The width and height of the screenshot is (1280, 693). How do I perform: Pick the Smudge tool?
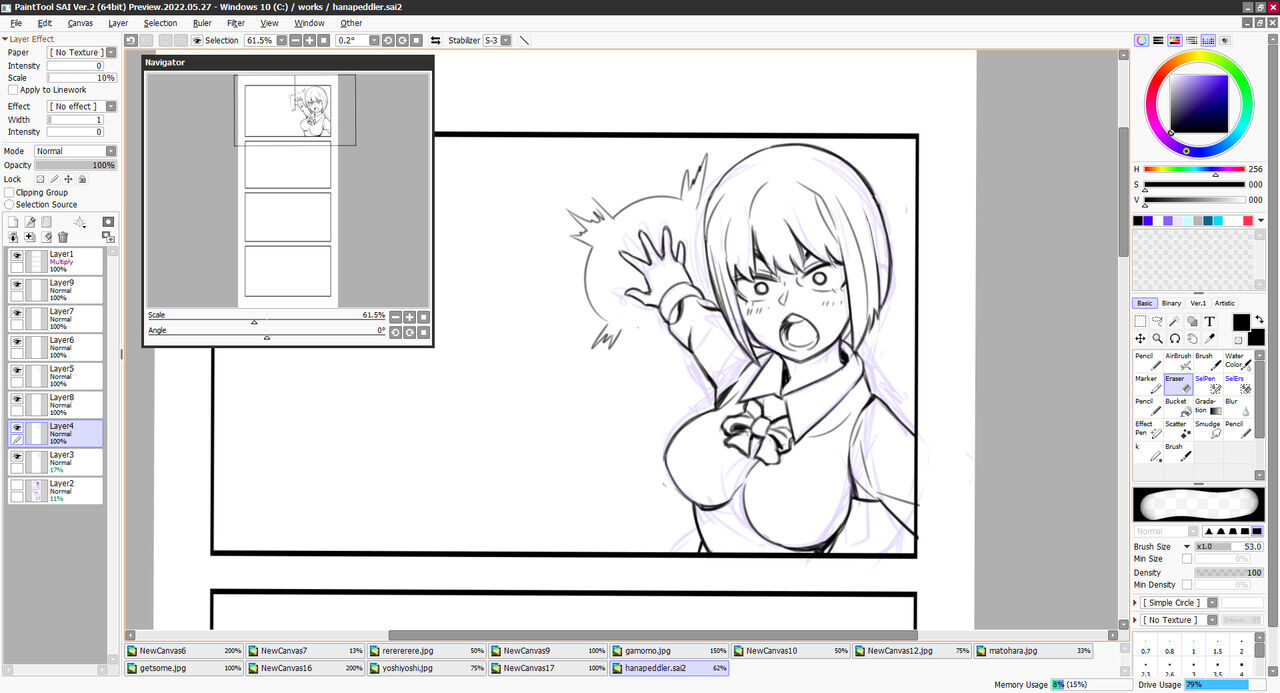[1209, 429]
